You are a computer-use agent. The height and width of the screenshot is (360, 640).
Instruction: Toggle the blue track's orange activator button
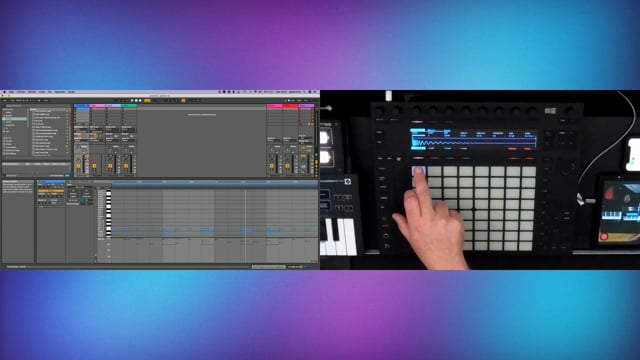pyautogui.click(x=78, y=166)
